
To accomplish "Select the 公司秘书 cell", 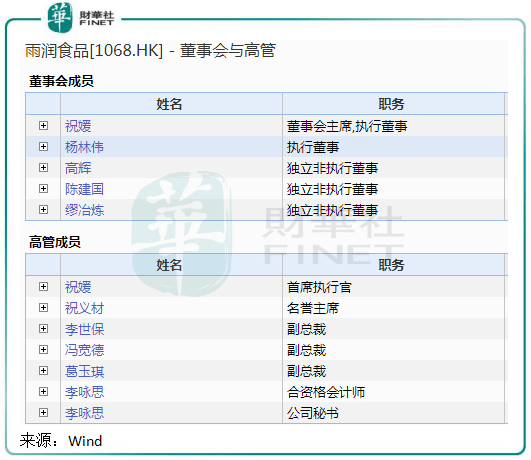I will tap(393, 413).
